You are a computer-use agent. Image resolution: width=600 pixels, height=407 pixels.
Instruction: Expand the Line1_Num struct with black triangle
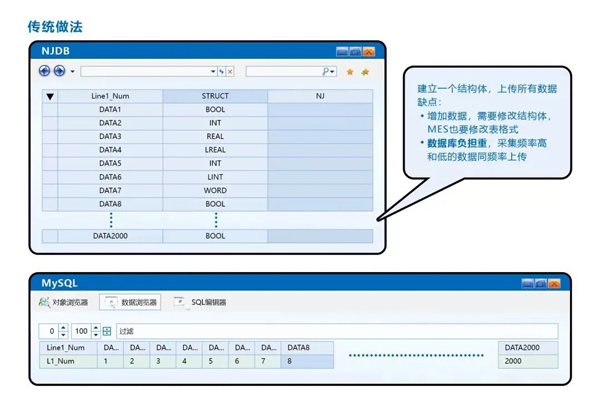coord(50,96)
